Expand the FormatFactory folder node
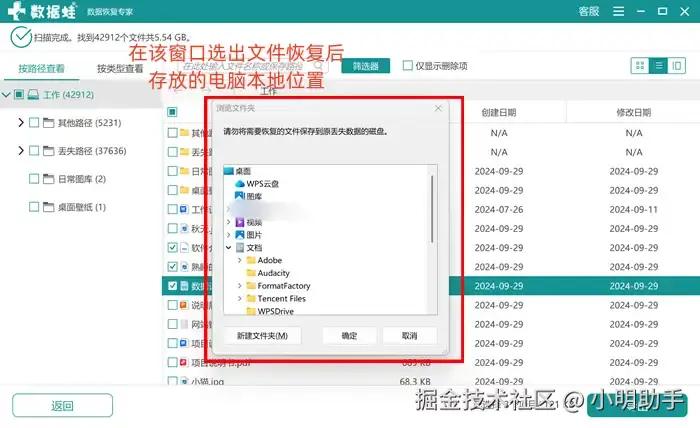Image resolution: width=700 pixels, height=428 pixels. click(x=240, y=285)
